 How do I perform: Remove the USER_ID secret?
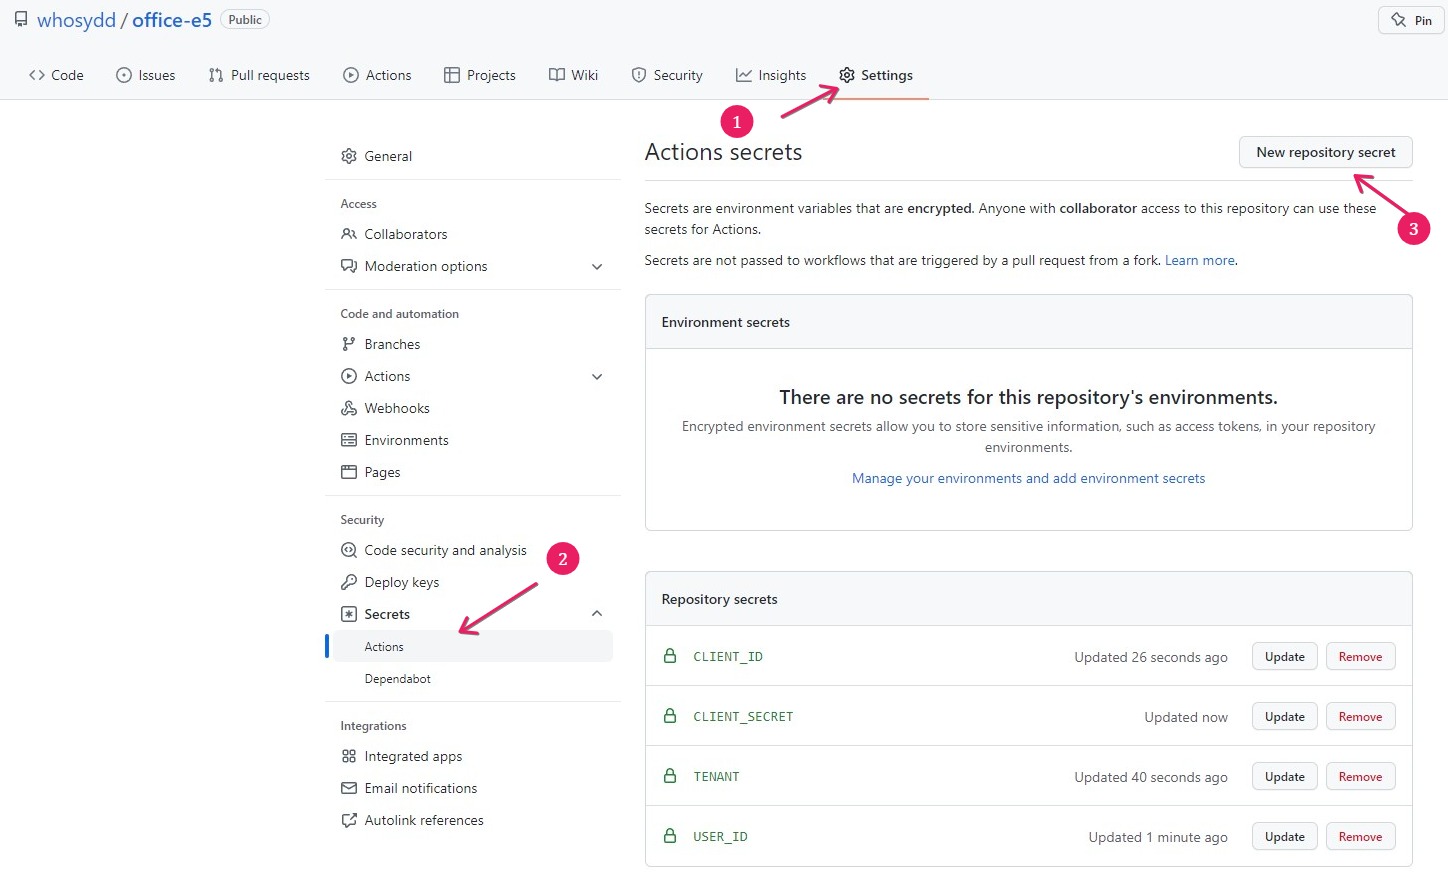tap(1361, 837)
